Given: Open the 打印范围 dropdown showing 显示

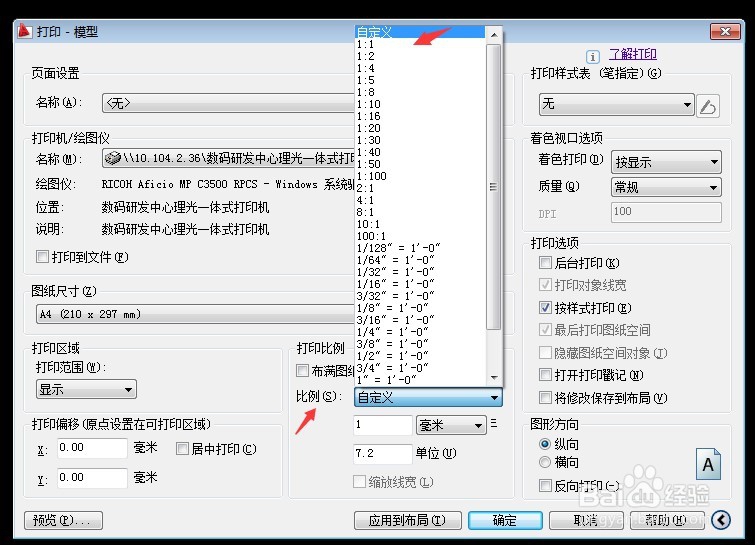Looking at the screenshot, I should click(x=86, y=389).
